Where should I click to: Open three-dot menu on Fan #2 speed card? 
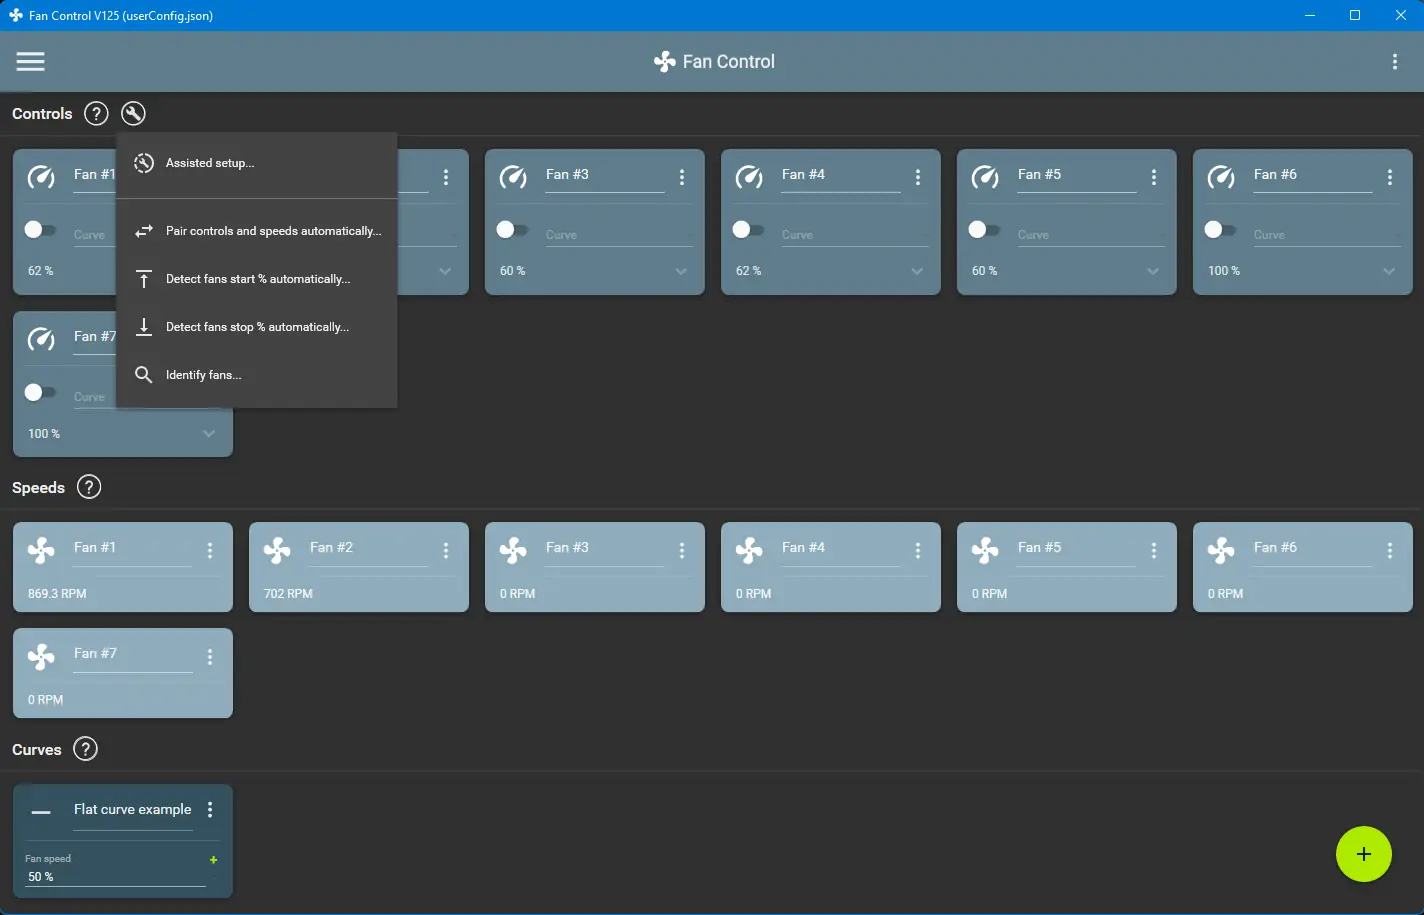pos(446,550)
